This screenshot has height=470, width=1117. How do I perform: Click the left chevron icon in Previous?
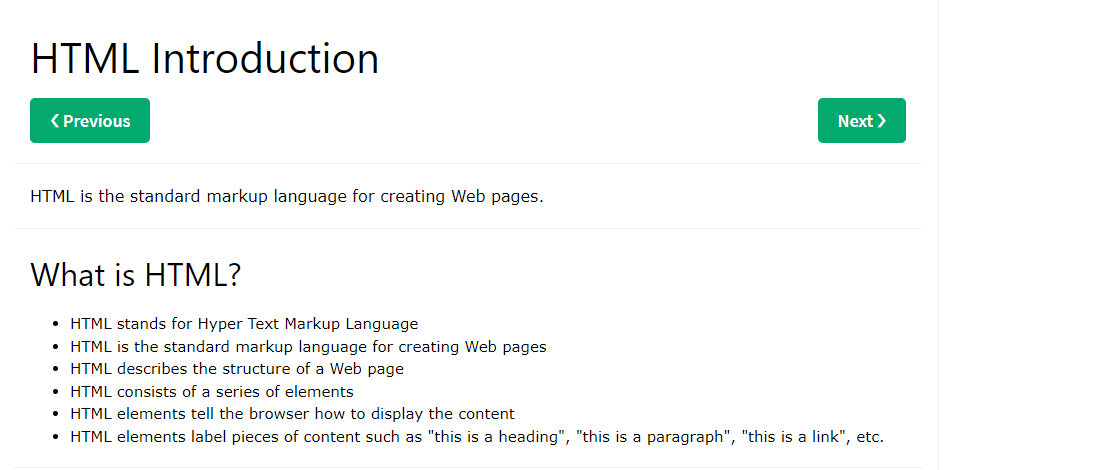click(55, 121)
